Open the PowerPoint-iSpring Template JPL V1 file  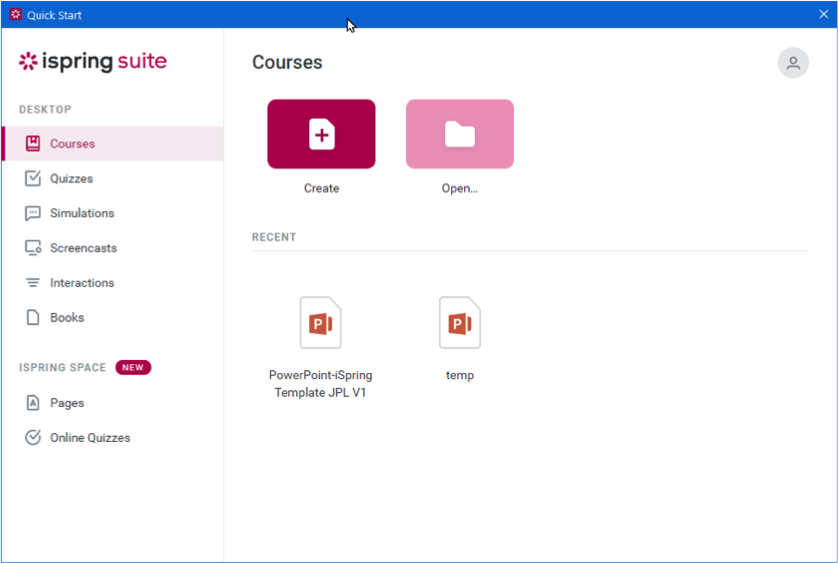pyautogui.click(x=320, y=324)
